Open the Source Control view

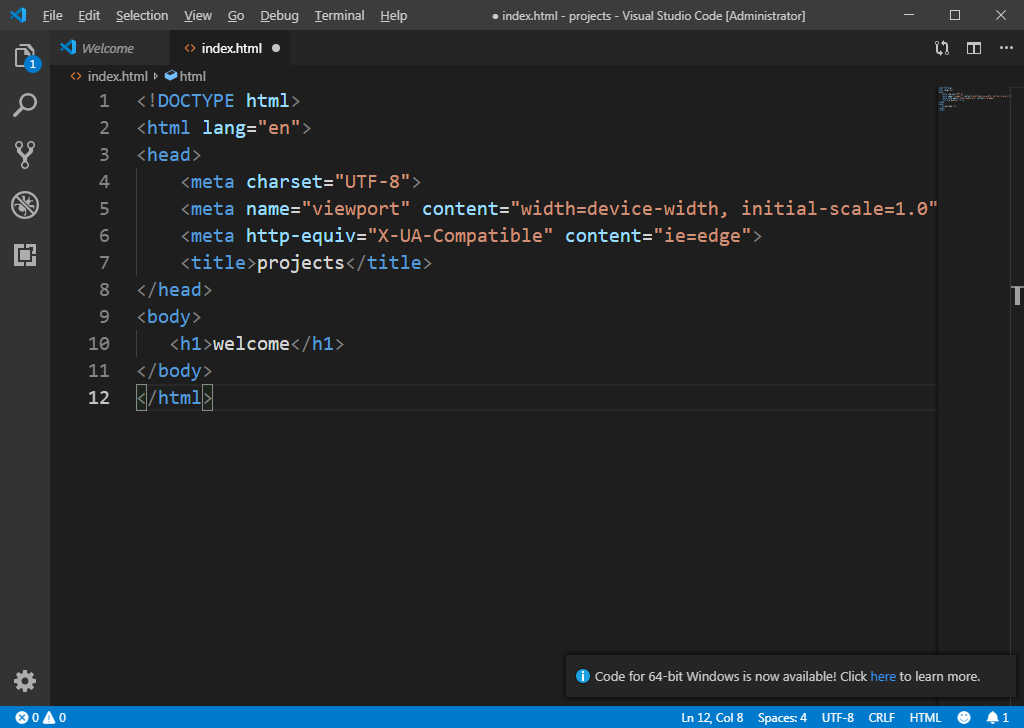25,154
